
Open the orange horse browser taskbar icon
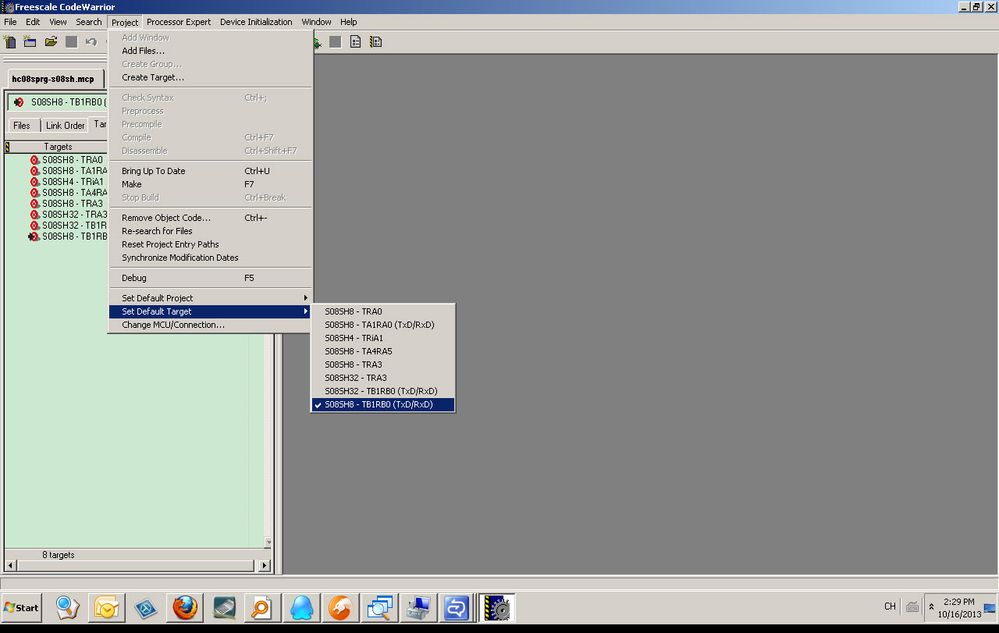340,607
